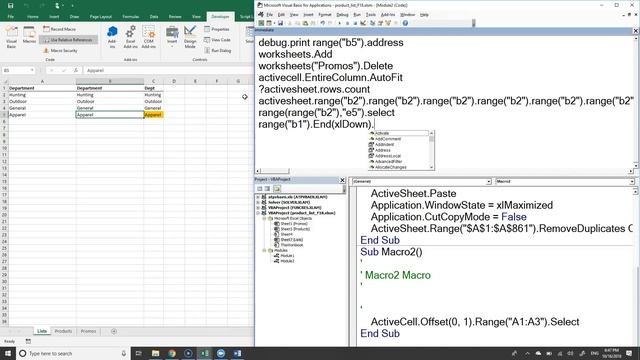Switch to the Excel Home tab
This screenshot has width=640, height=360.
coord(33,17)
